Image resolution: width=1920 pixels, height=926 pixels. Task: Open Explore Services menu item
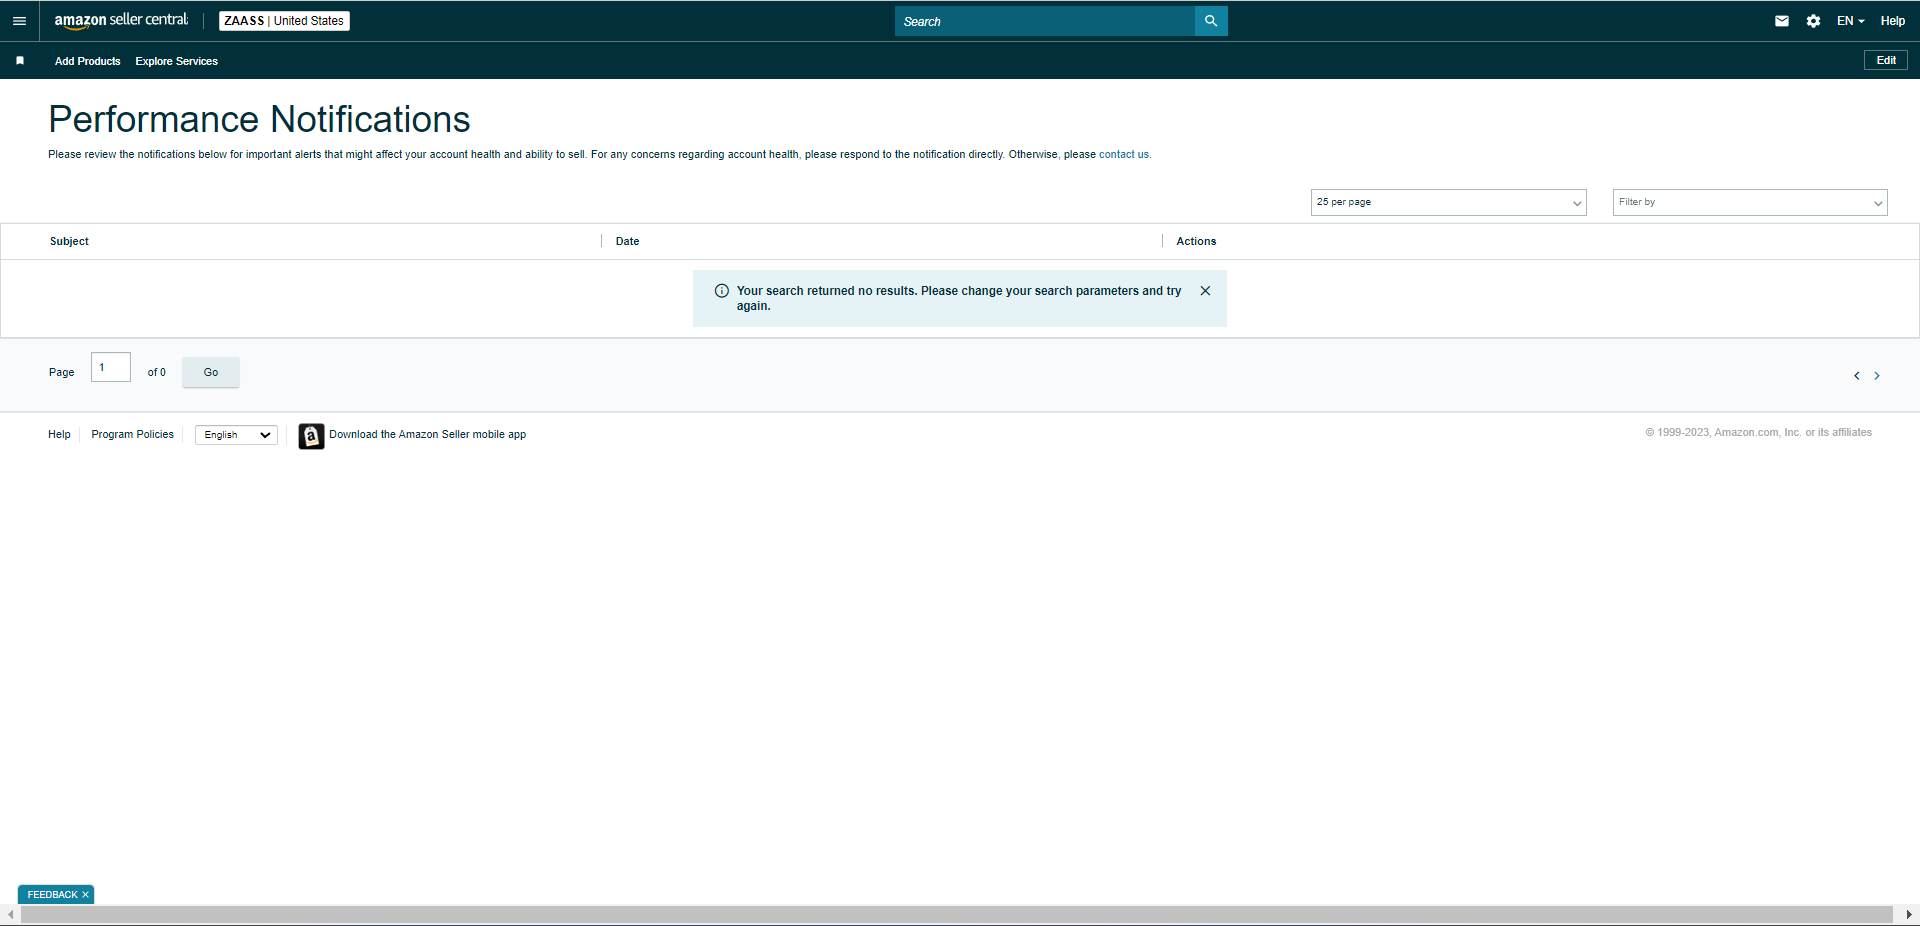[x=176, y=61]
